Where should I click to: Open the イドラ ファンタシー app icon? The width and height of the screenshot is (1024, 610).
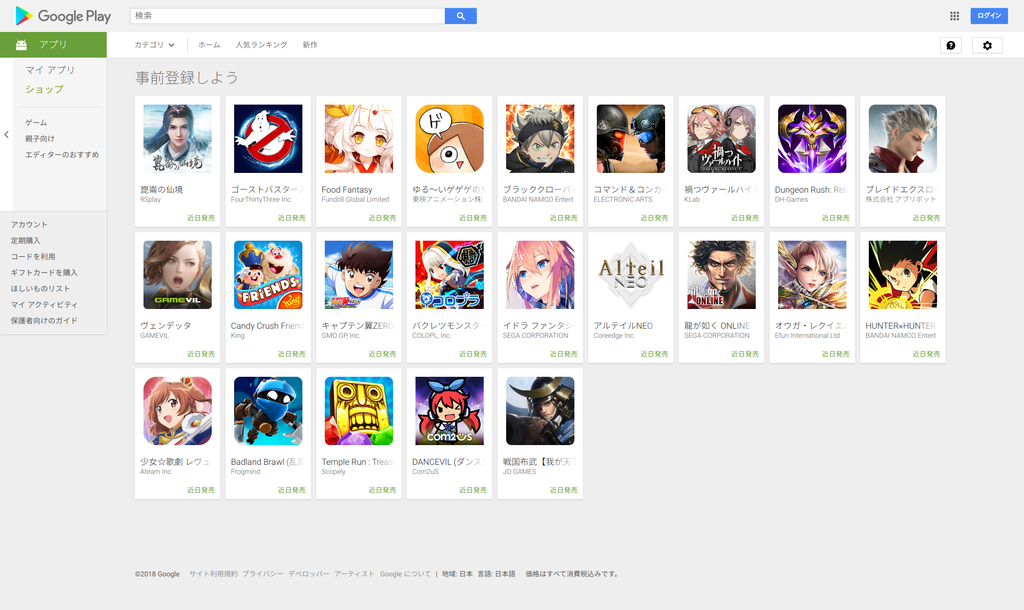tap(540, 275)
